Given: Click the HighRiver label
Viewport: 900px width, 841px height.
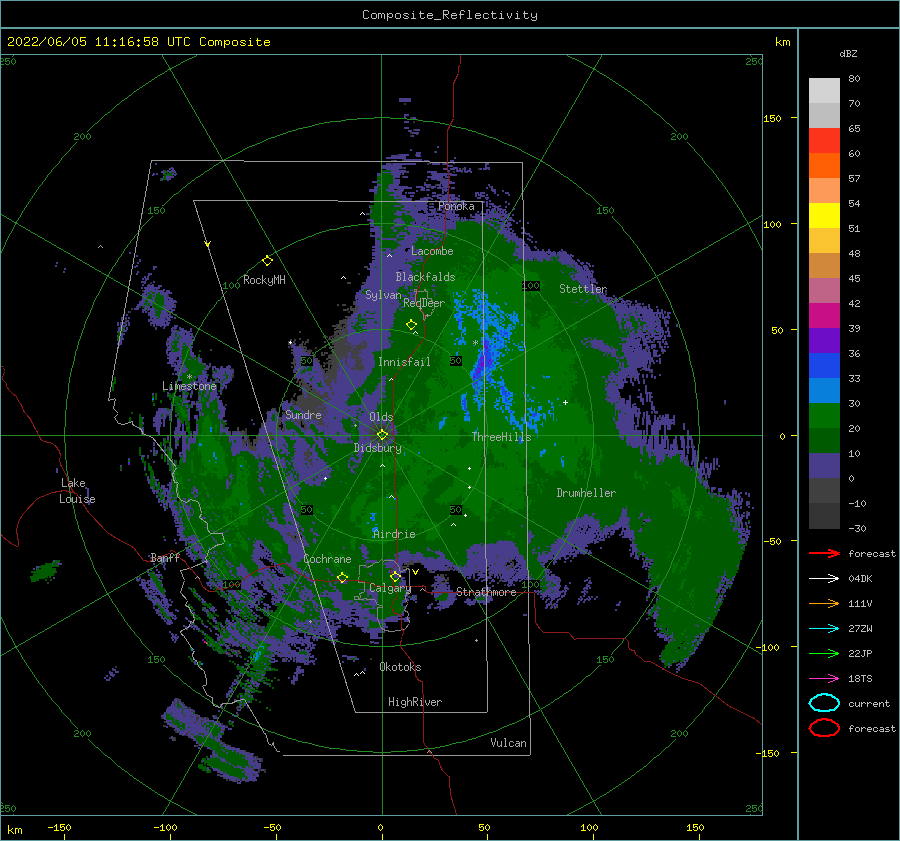Looking at the screenshot, I should (415, 702).
